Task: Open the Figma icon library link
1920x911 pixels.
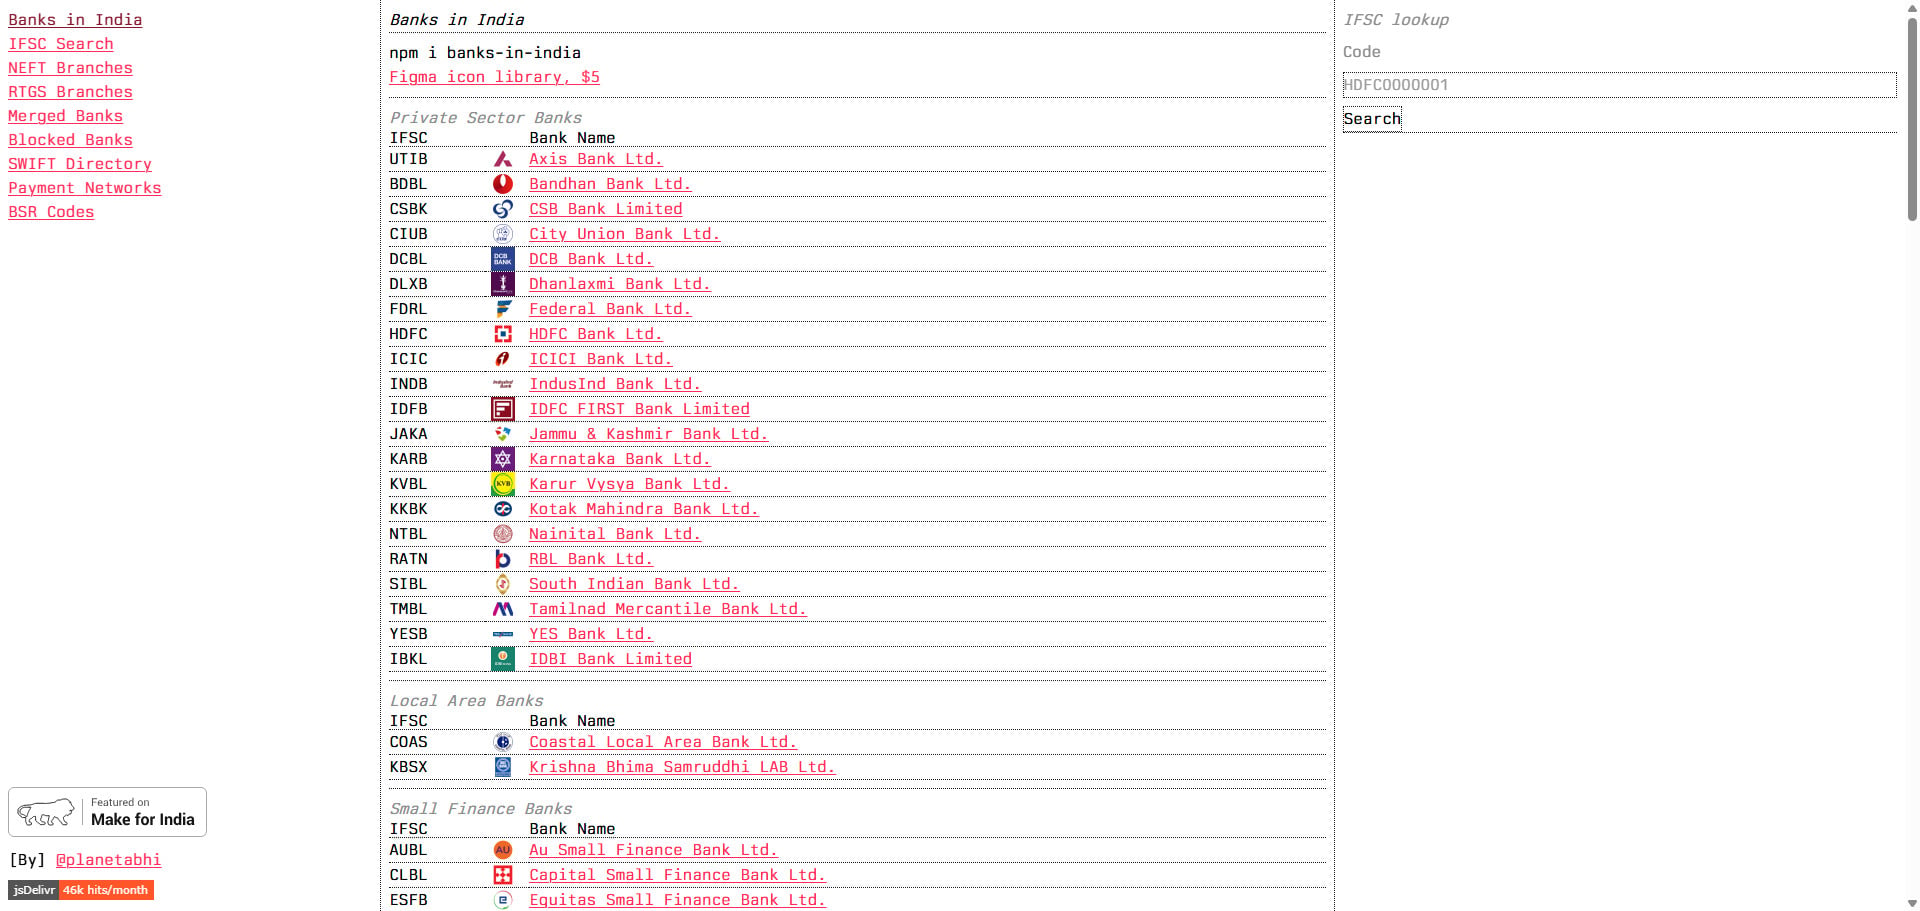Action: point(494,77)
